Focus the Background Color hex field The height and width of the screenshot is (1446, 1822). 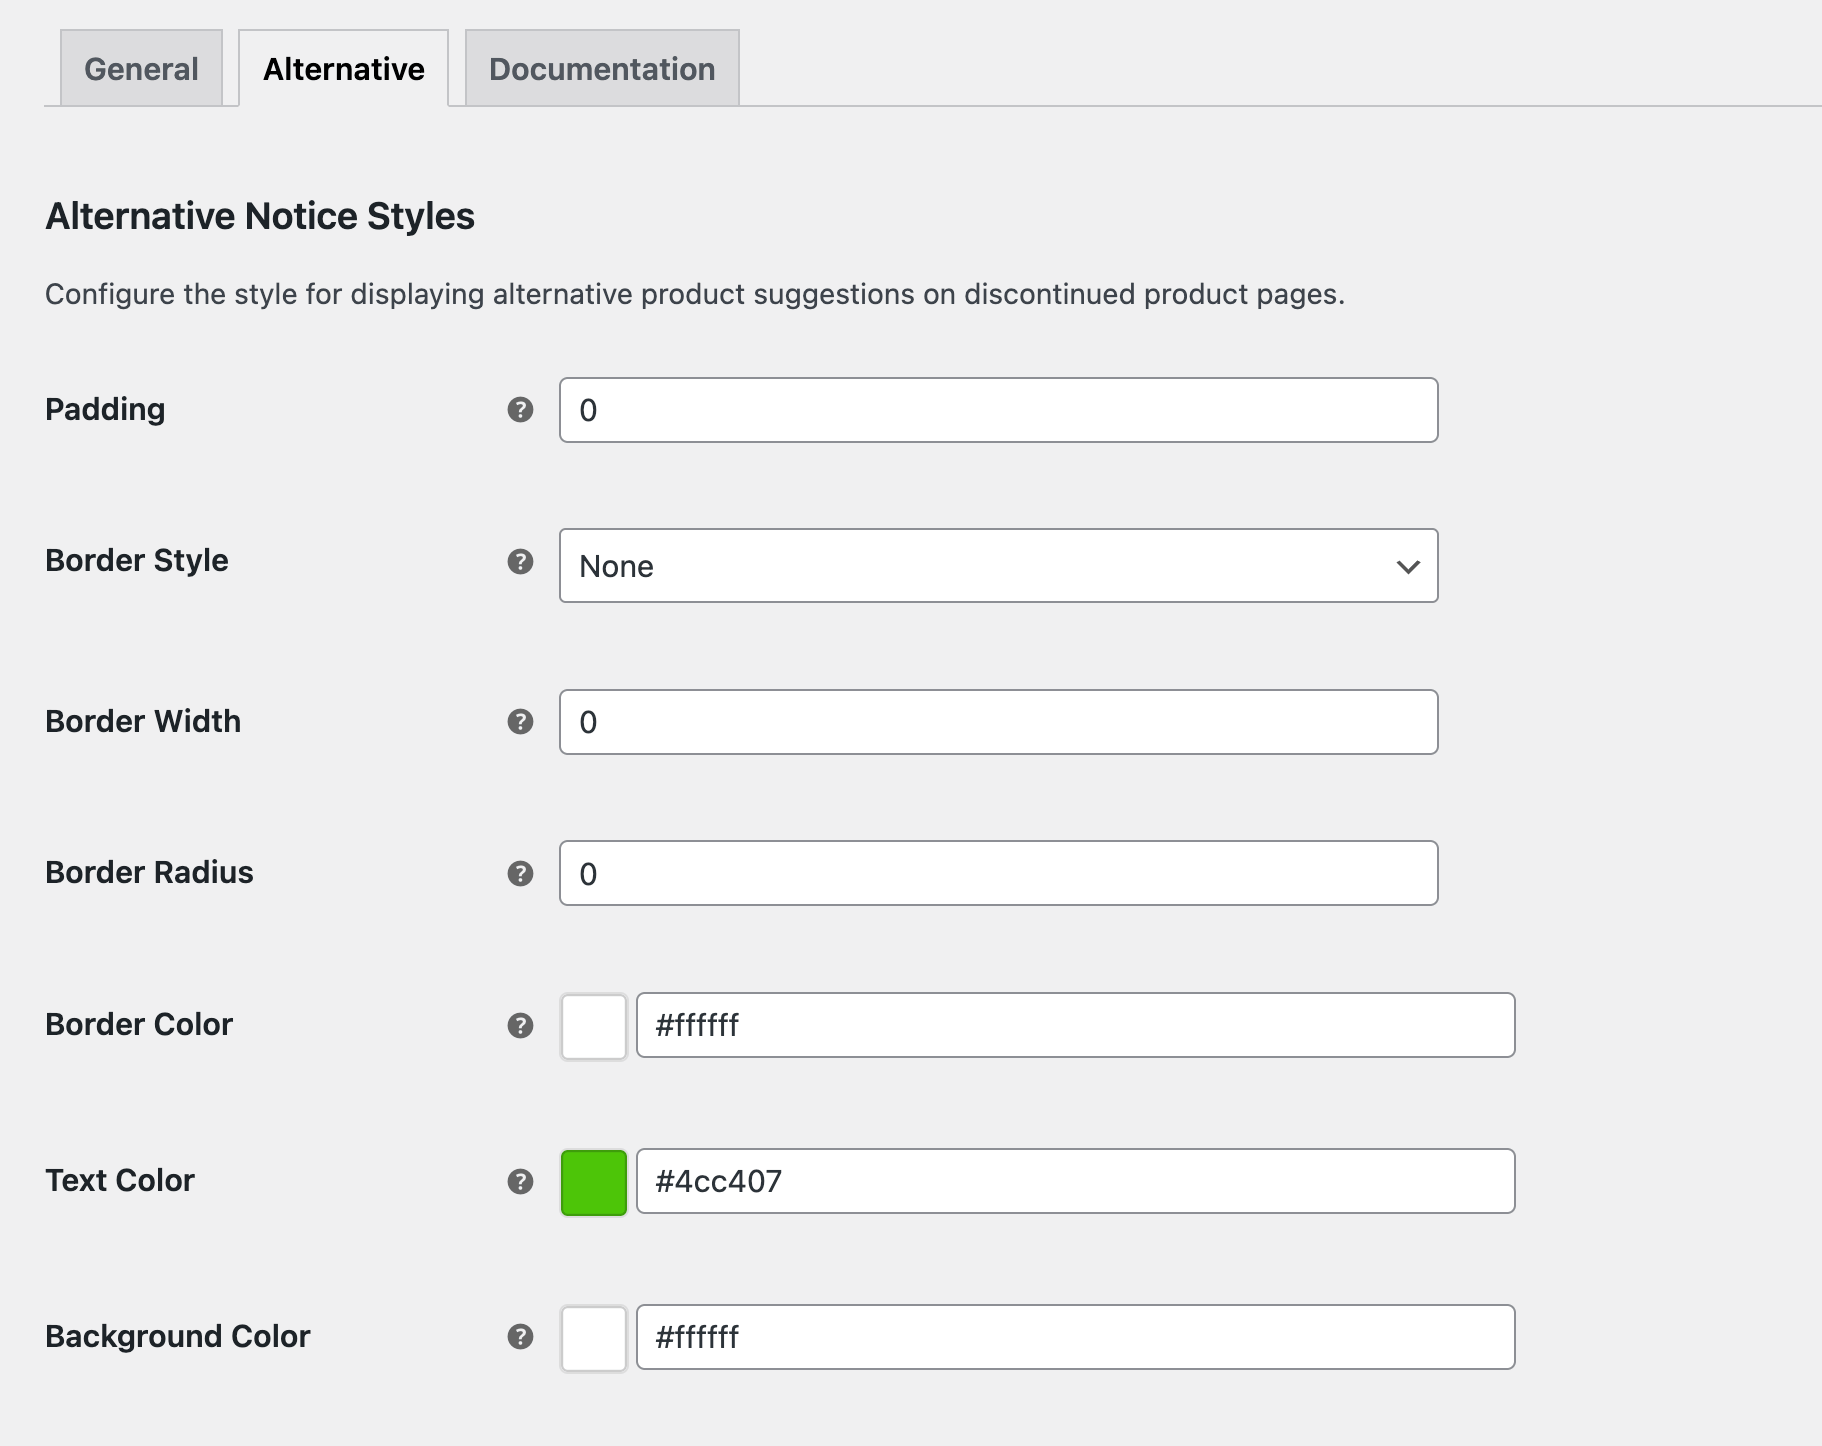(1075, 1338)
